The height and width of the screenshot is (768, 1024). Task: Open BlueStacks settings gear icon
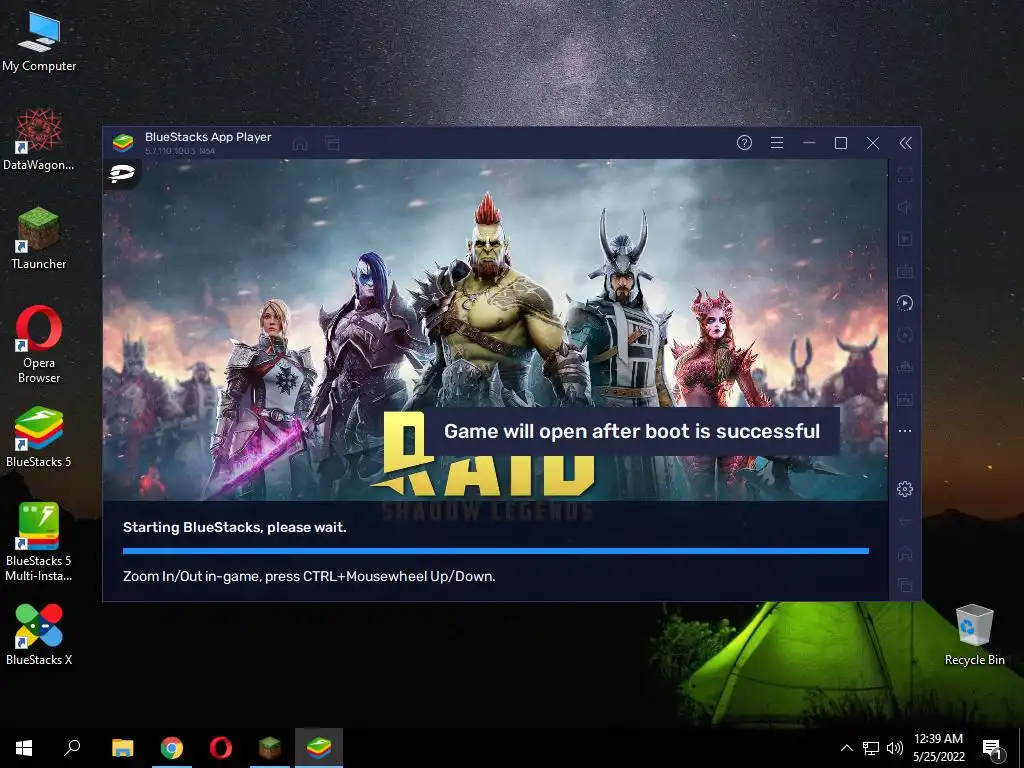click(905, 488)
